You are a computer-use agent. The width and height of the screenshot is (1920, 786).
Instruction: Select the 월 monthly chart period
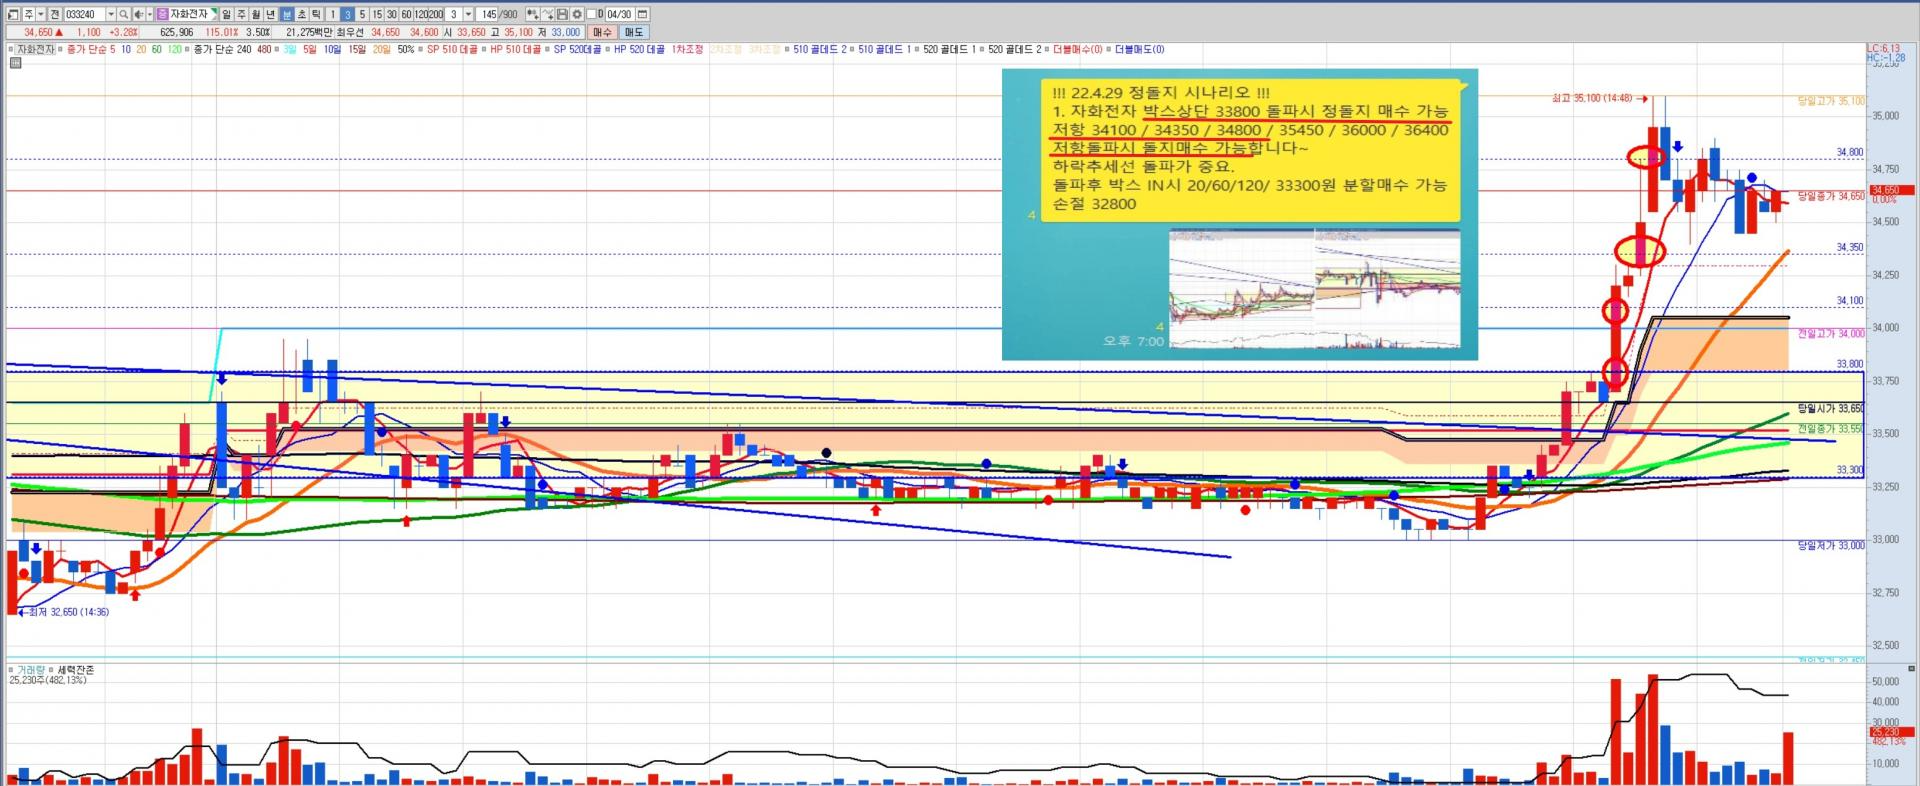257,14
